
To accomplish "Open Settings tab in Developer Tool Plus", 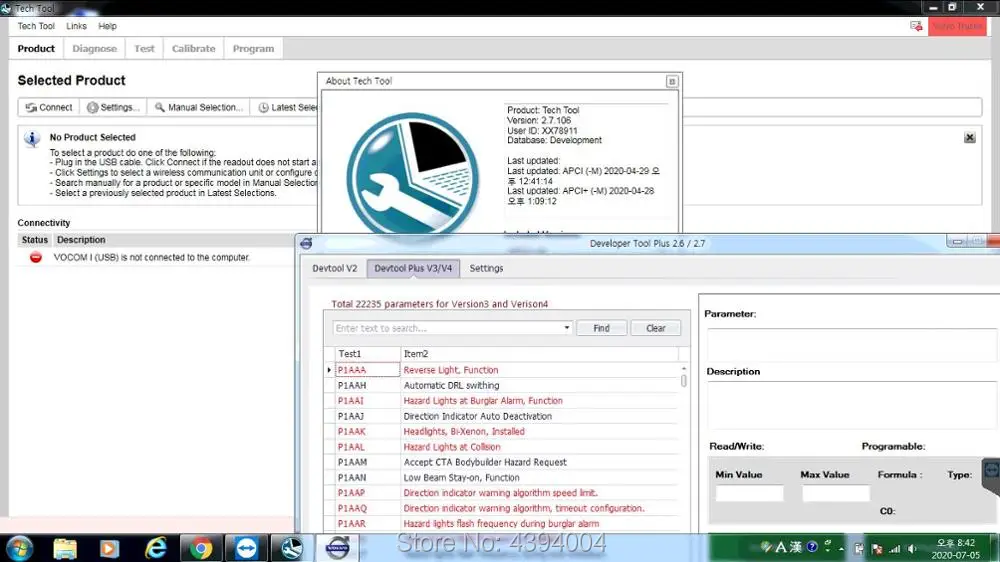I will tap(486, 269).
